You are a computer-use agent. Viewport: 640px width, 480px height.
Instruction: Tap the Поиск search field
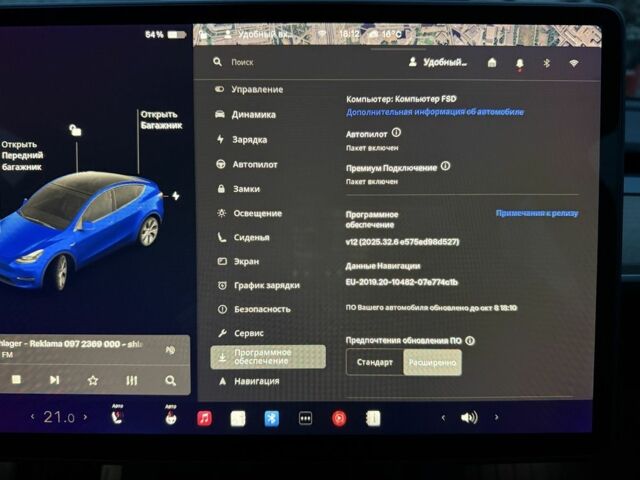(300, 62)
